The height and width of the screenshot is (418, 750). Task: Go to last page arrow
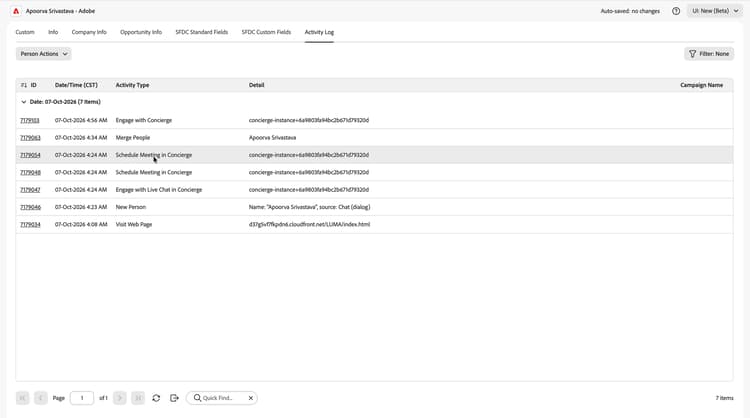tap(138, 398)
